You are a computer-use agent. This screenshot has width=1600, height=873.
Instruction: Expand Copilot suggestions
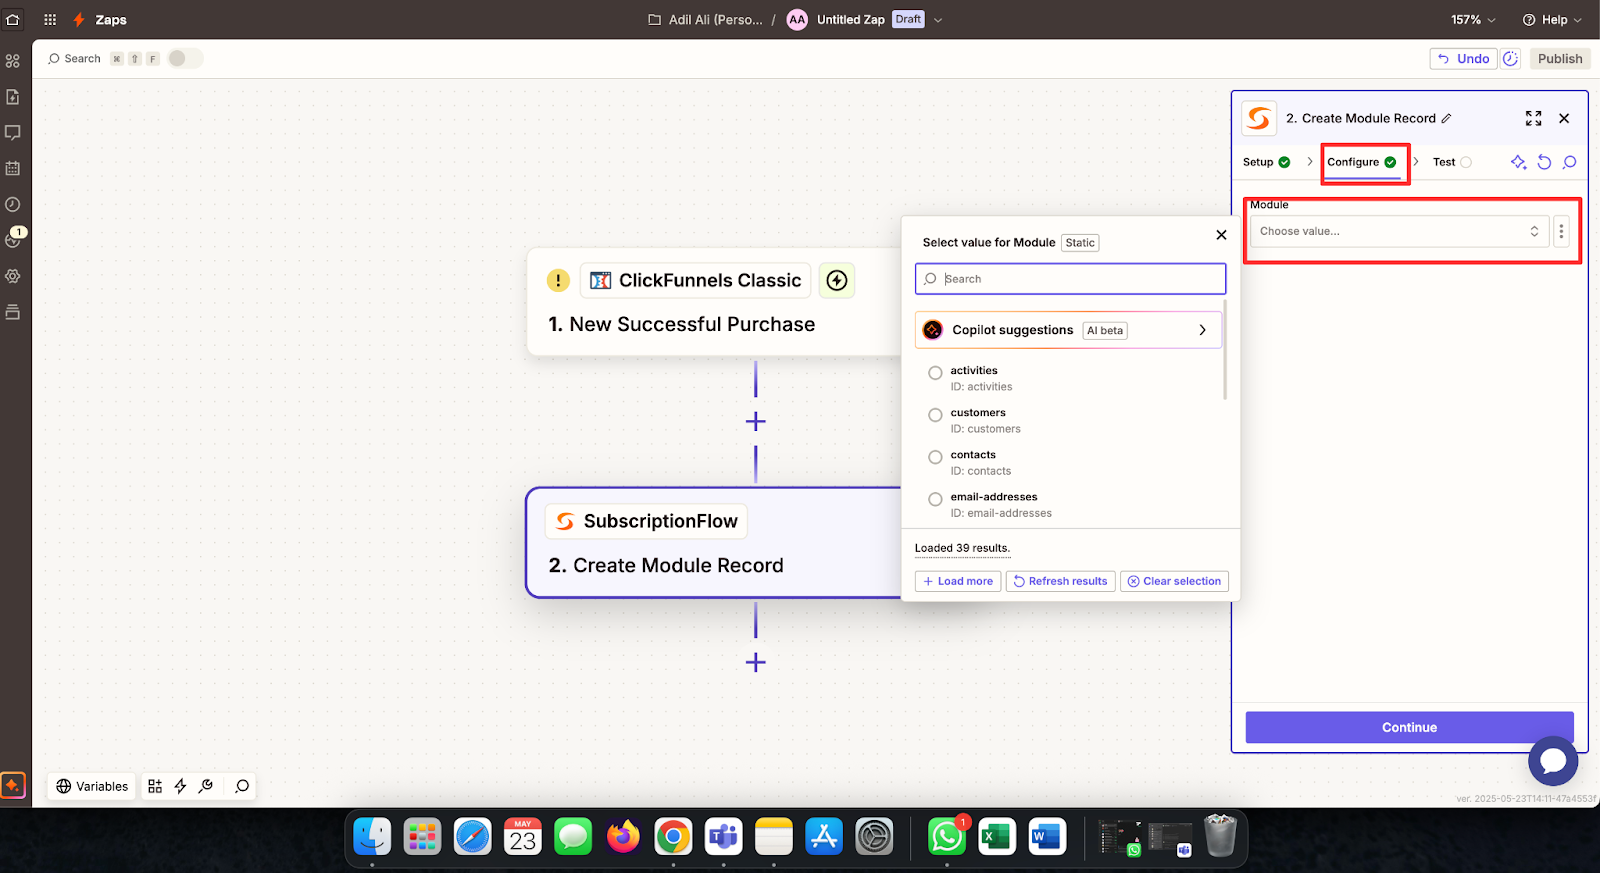pyautogui.click(x=1068, y=330)
